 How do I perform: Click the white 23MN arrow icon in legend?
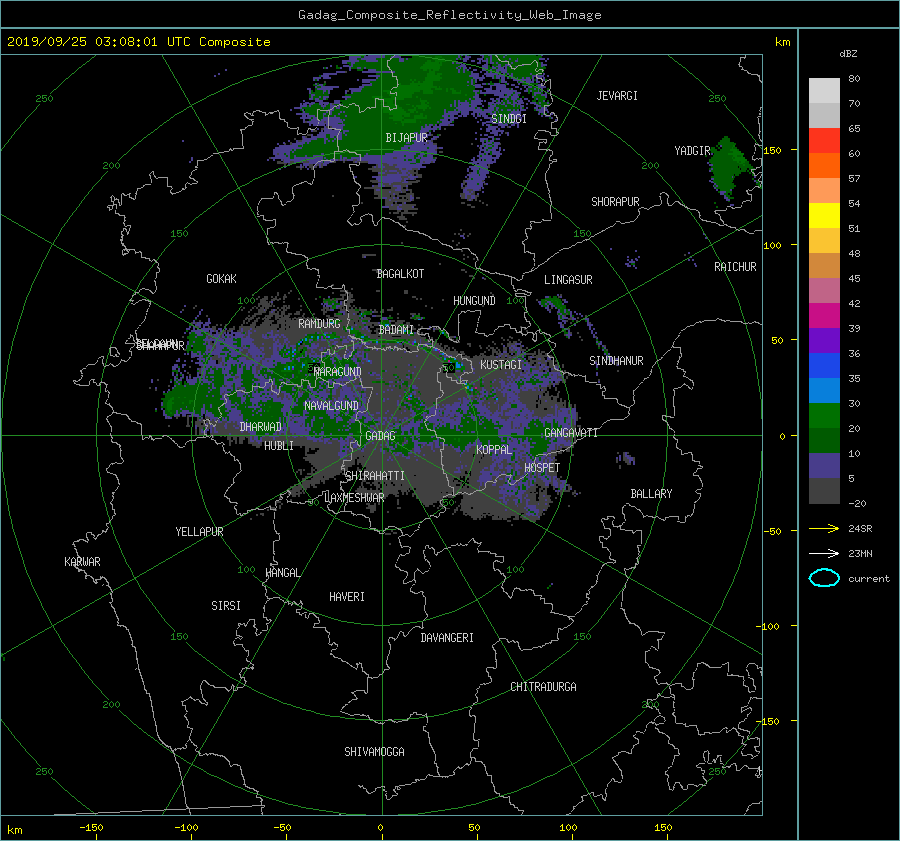824,553
